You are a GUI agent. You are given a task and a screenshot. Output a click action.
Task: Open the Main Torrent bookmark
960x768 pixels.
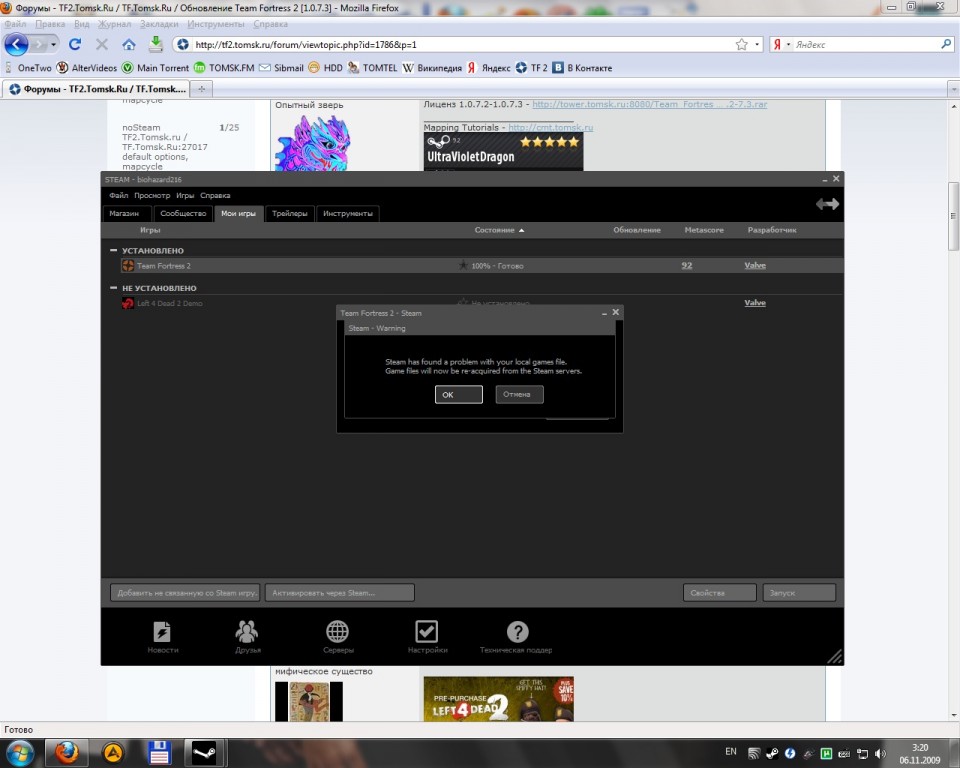click(156, 68)
